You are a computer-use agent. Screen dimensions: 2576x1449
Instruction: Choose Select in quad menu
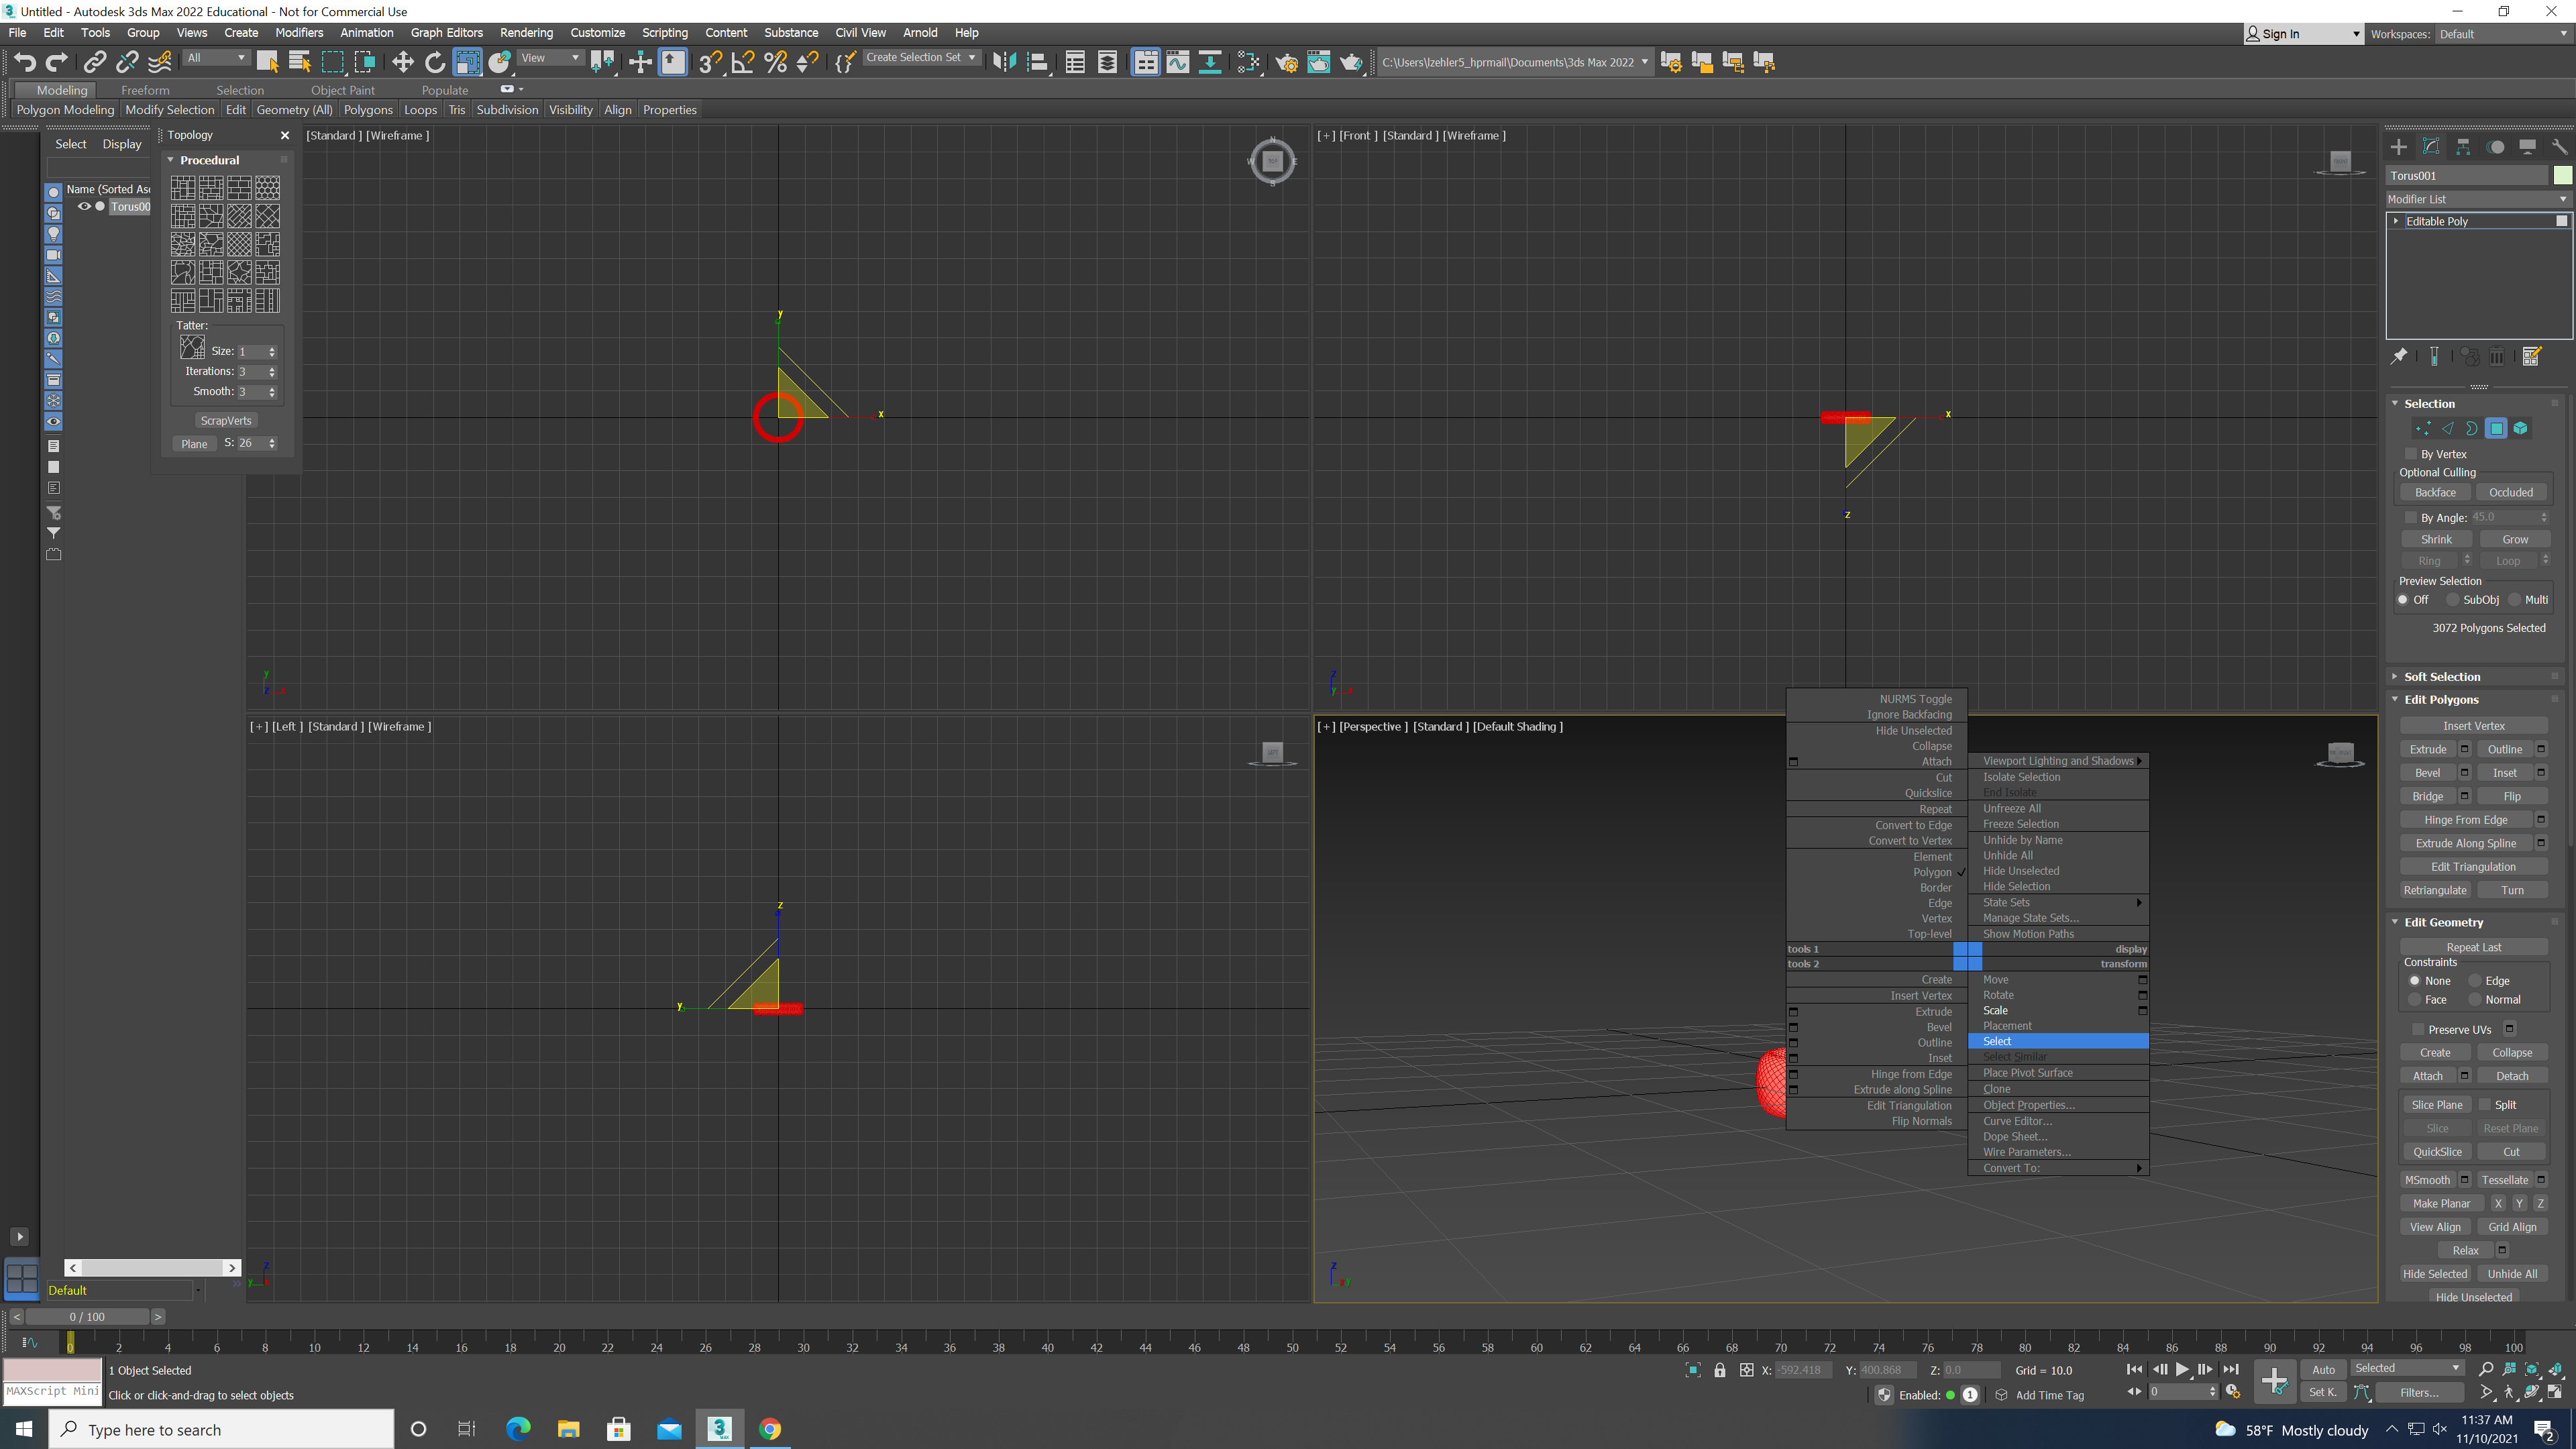2058,1041
